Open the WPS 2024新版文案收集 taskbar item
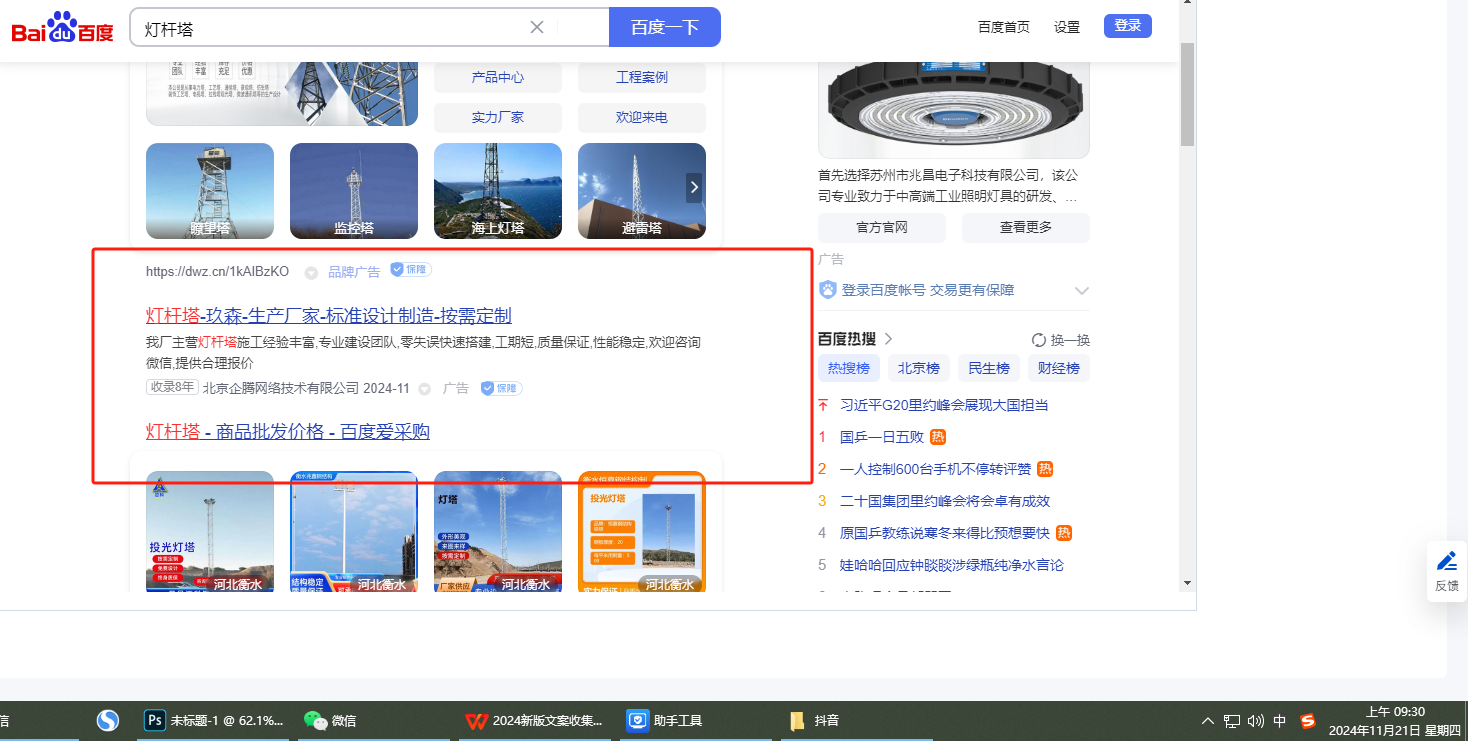The height and width of the screenshot is (741, 1468). point(535,720)
